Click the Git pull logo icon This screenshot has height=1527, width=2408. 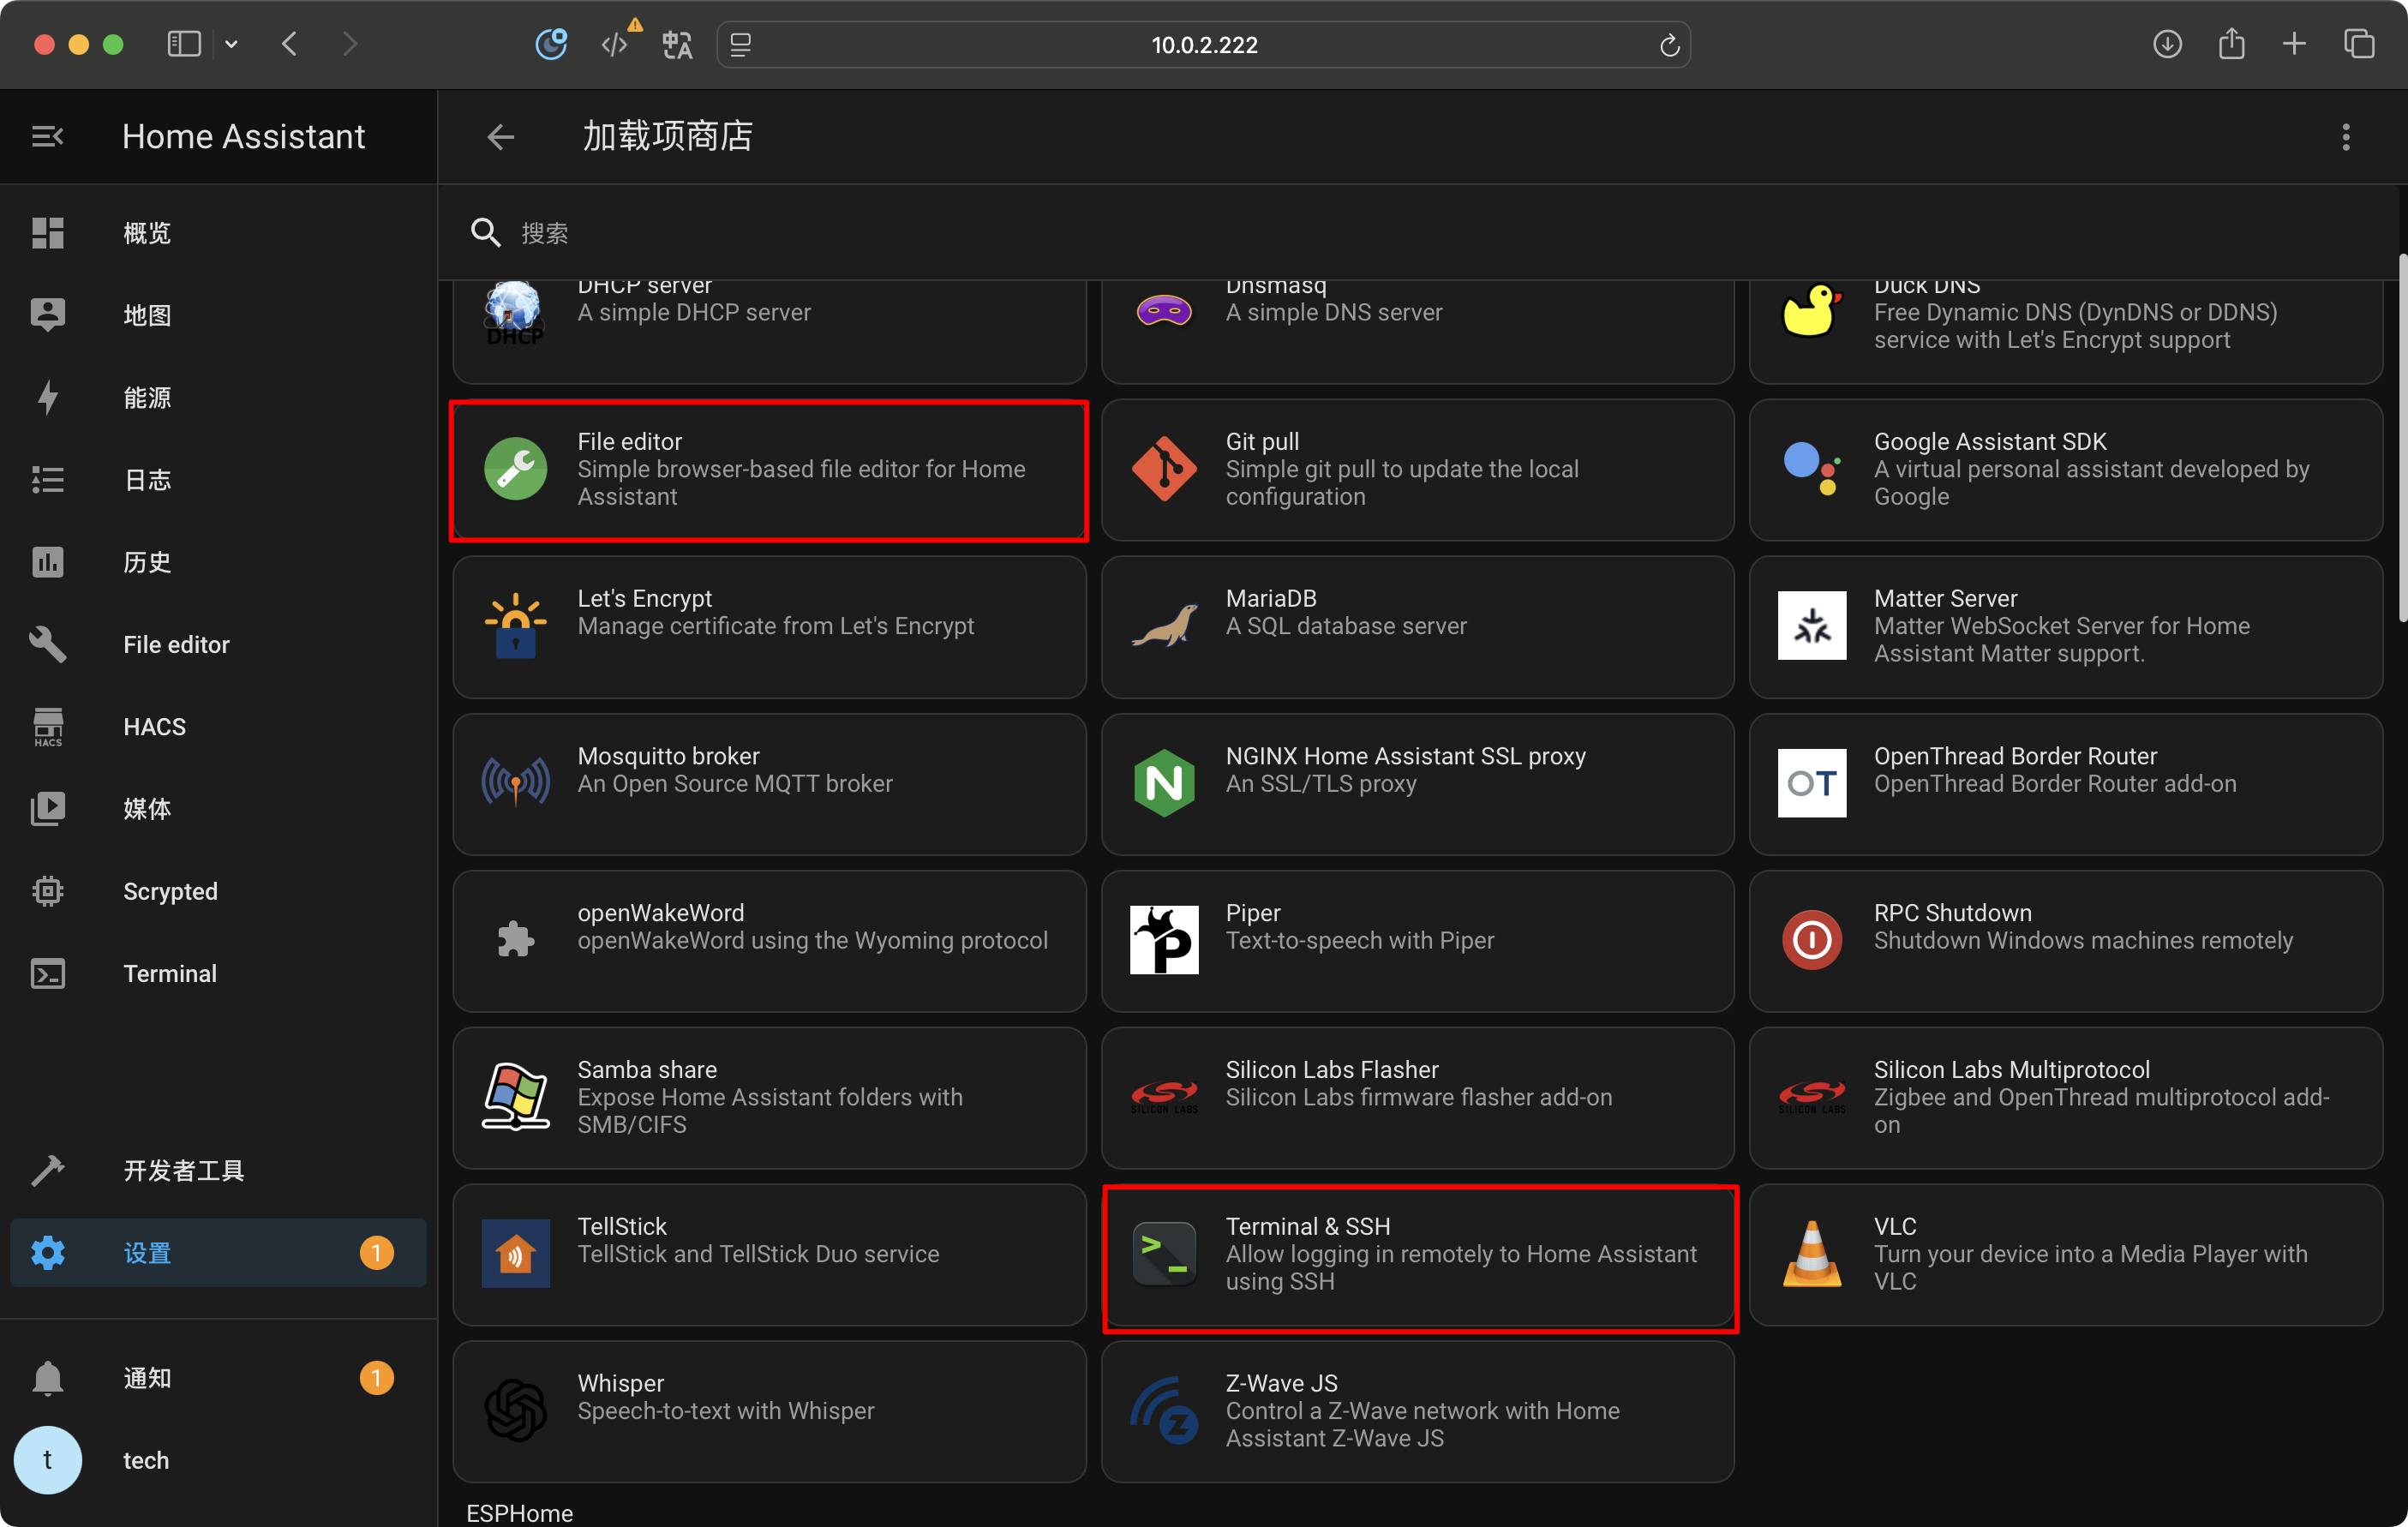1163,468
